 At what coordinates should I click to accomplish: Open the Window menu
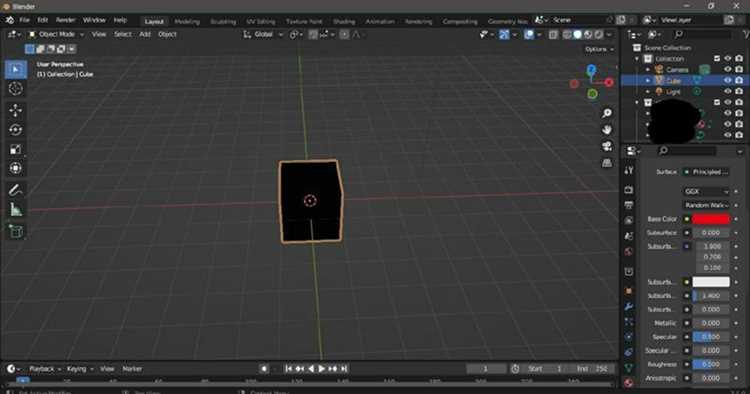coord(94,20)
